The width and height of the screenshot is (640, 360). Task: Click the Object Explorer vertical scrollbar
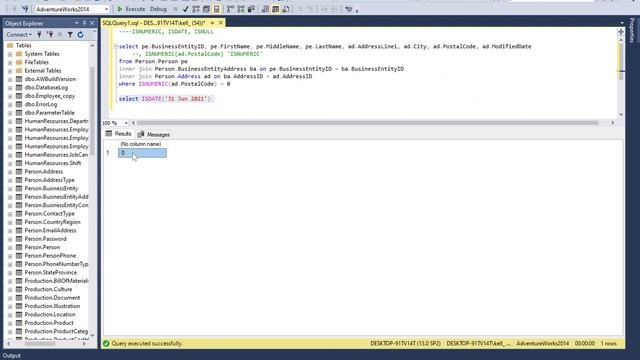point(93,110)
